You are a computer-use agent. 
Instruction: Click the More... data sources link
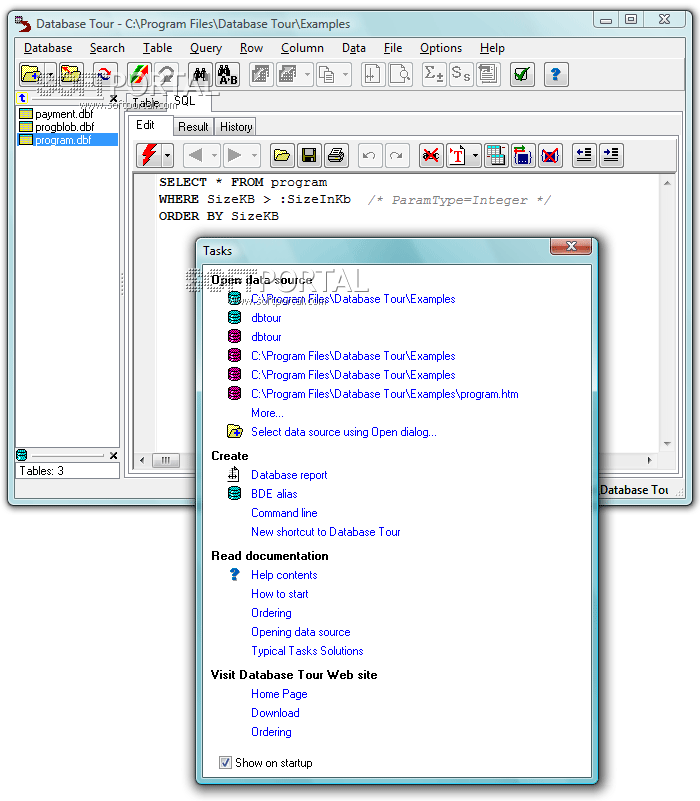click(267, 413)
